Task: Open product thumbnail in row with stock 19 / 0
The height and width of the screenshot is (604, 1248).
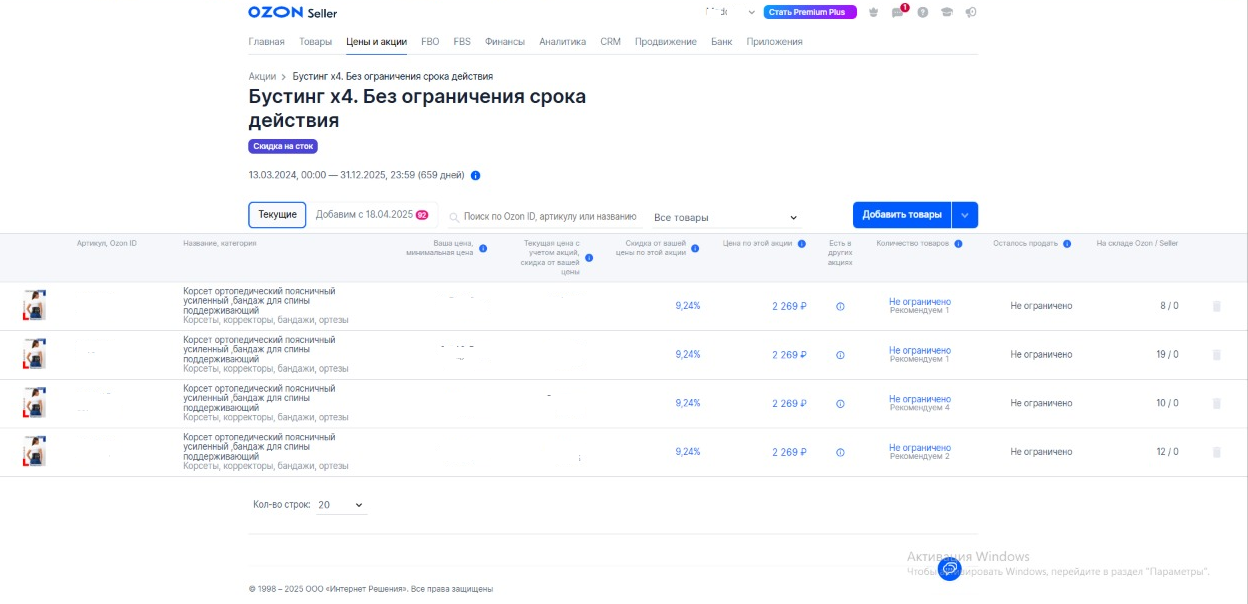Action: pos(35,354)
